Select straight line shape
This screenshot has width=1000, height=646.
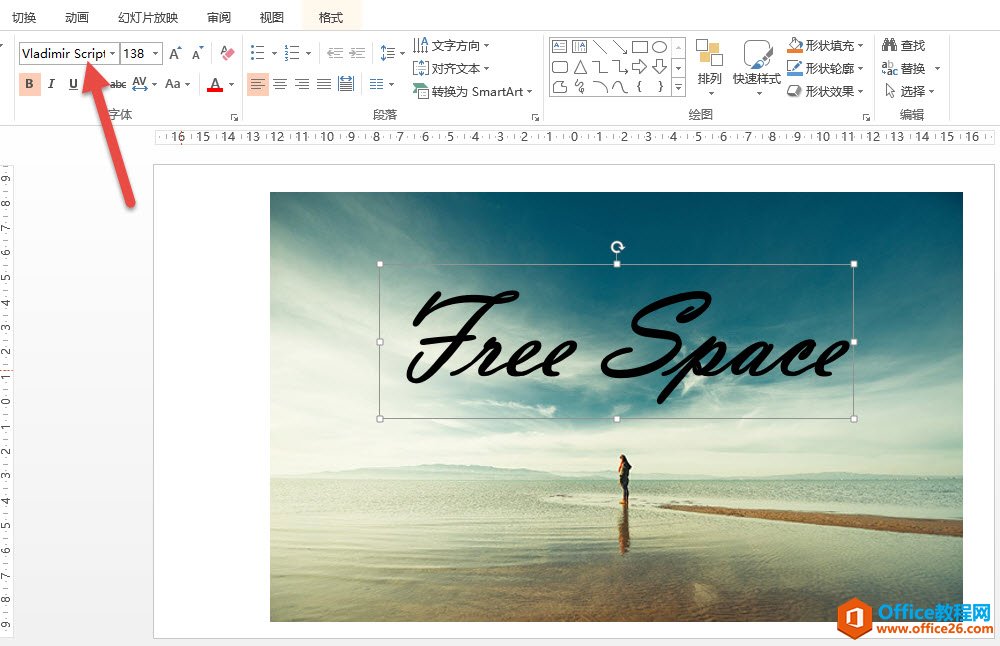click(x=599, y=47)
